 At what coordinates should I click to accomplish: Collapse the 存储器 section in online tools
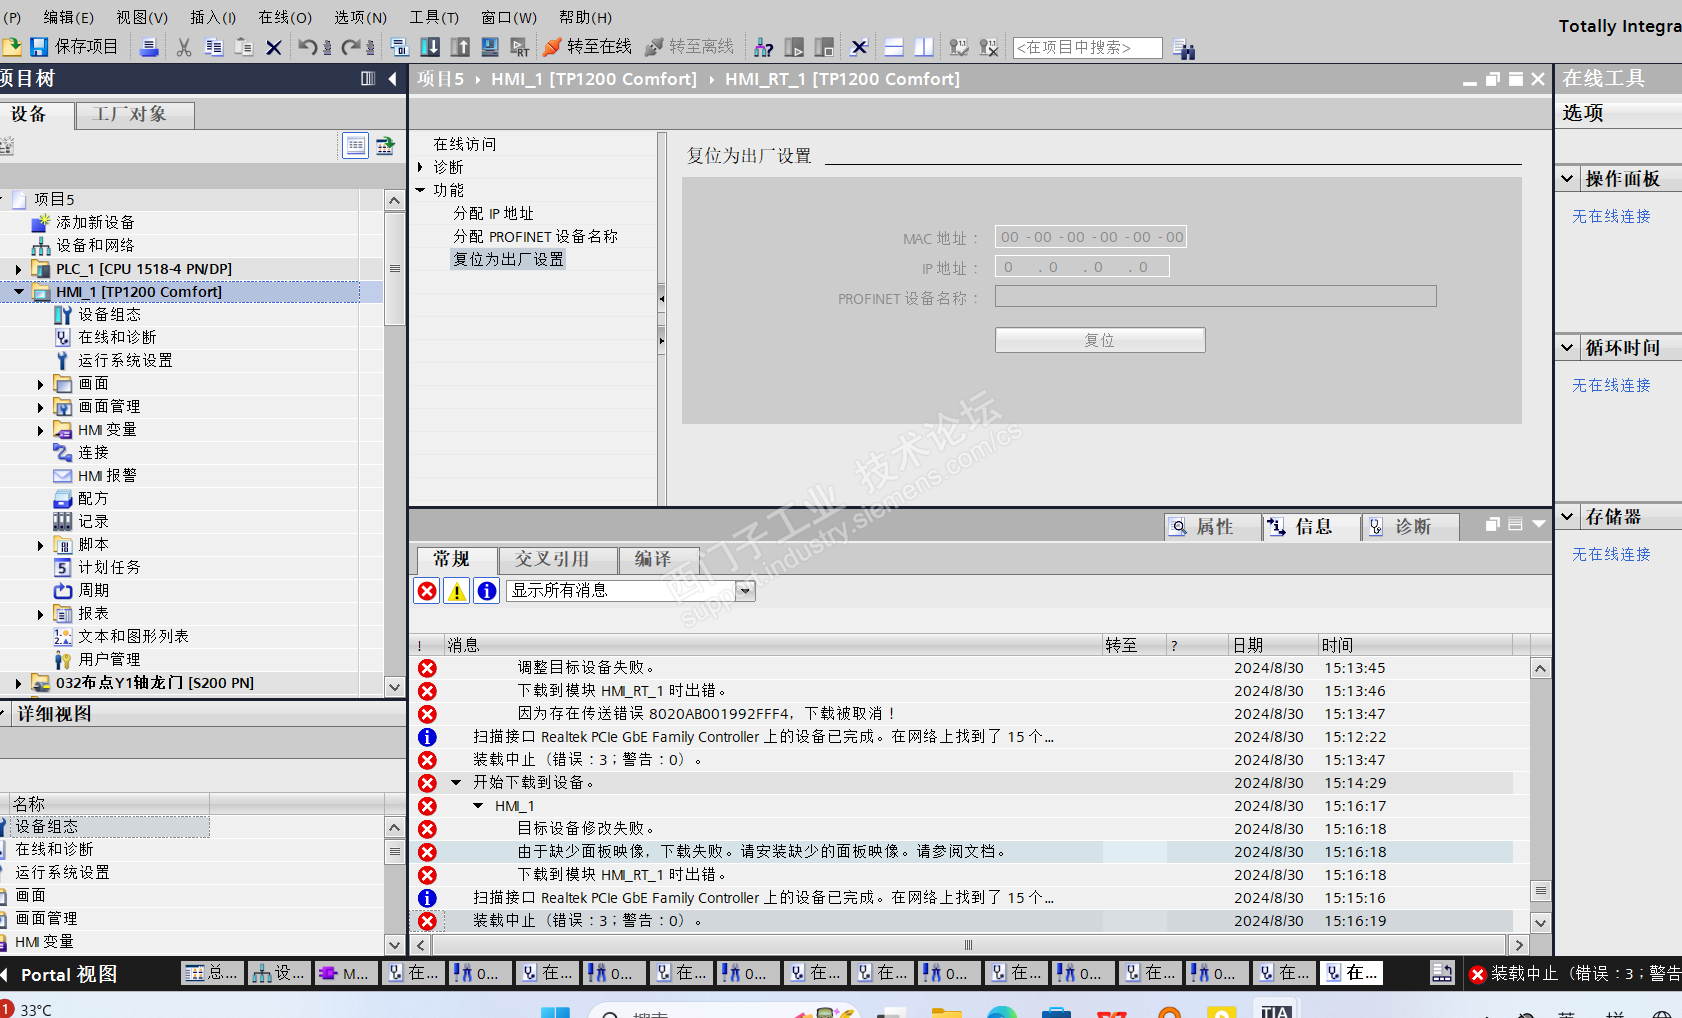click(x=1567, y=517)
